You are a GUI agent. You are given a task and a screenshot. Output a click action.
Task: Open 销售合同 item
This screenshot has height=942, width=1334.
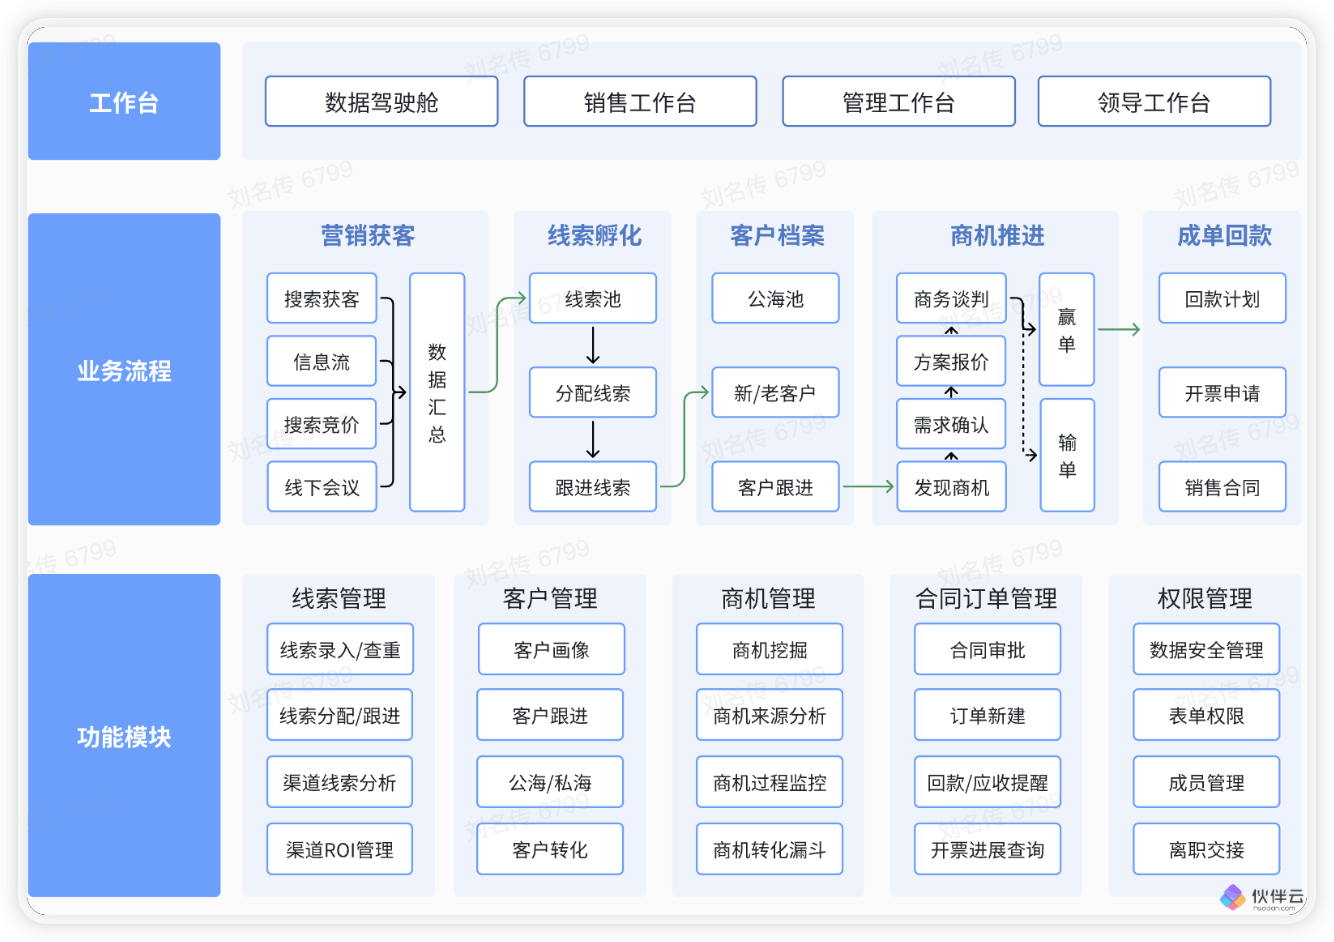coord(1222,487)
